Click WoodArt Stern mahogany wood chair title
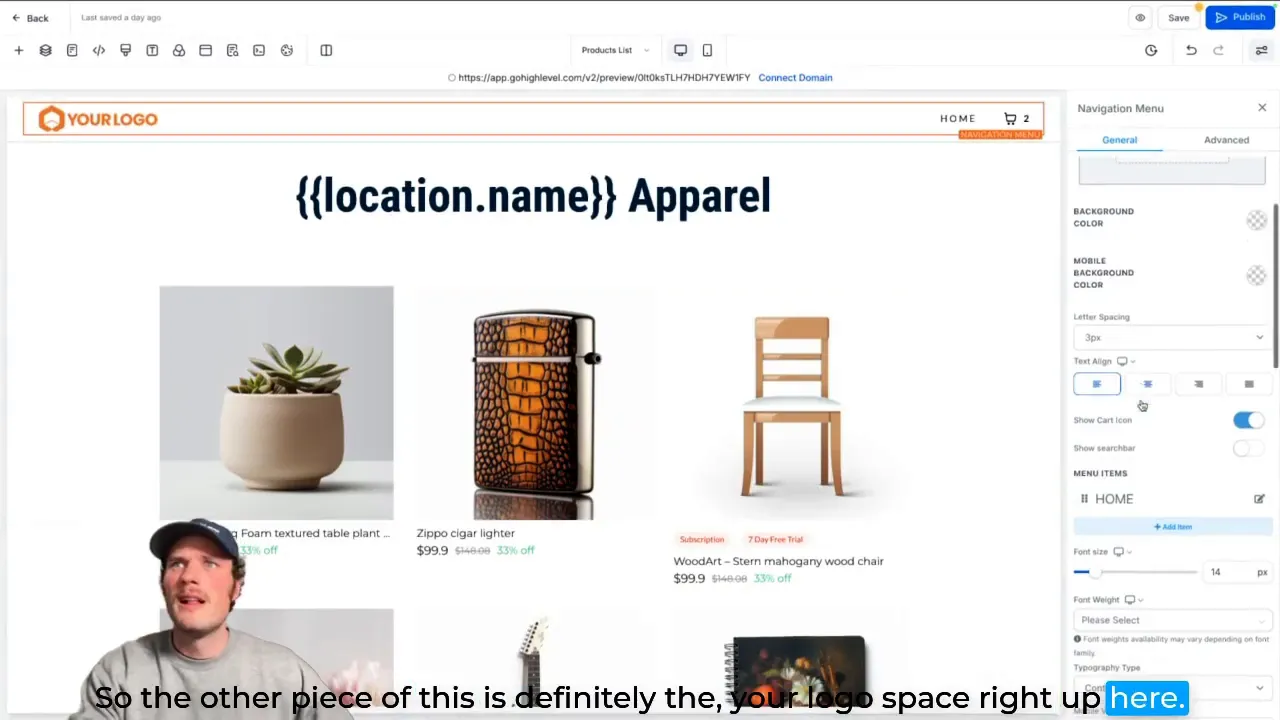The height and width of the screenshot is (720, 1280). coord(778,561)
